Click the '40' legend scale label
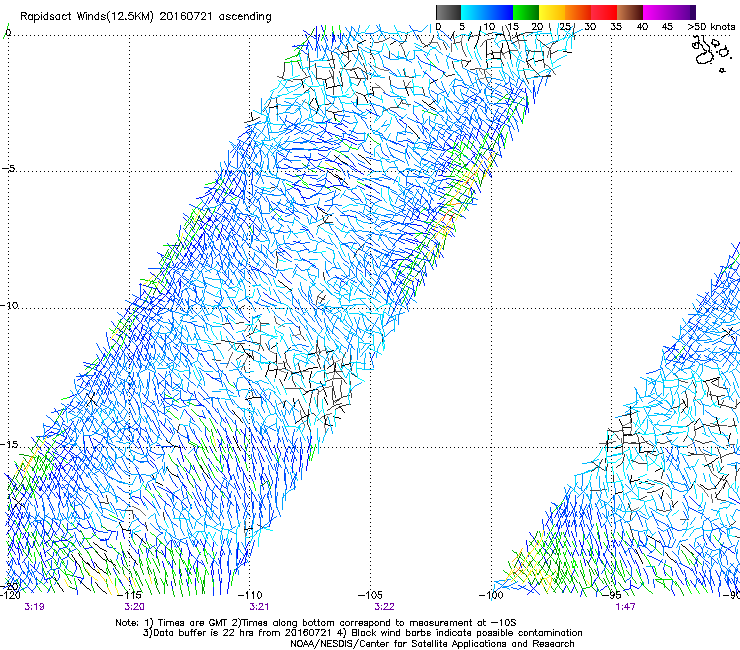The width and height of the screenshot is (740, 650). [642, 27]
